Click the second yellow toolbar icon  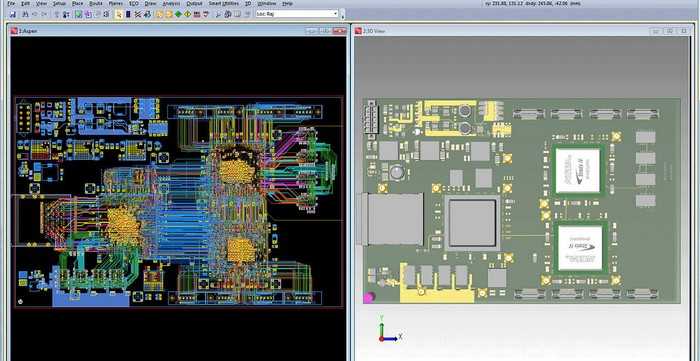tap(169, 14)
